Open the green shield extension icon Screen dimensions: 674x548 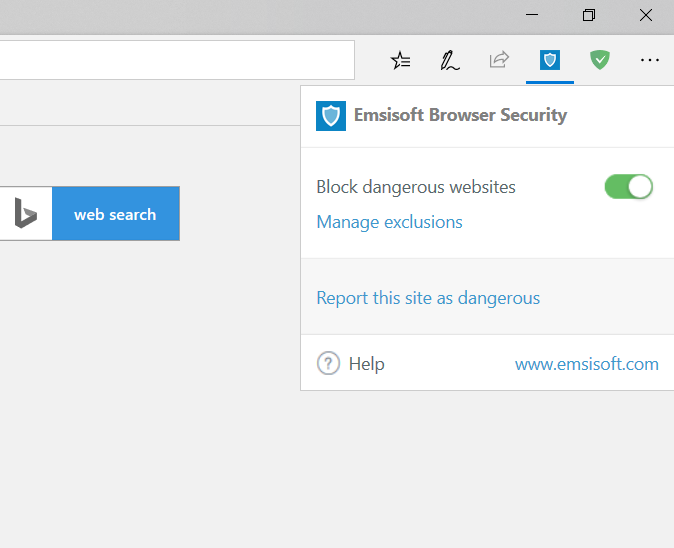point(599,60)
